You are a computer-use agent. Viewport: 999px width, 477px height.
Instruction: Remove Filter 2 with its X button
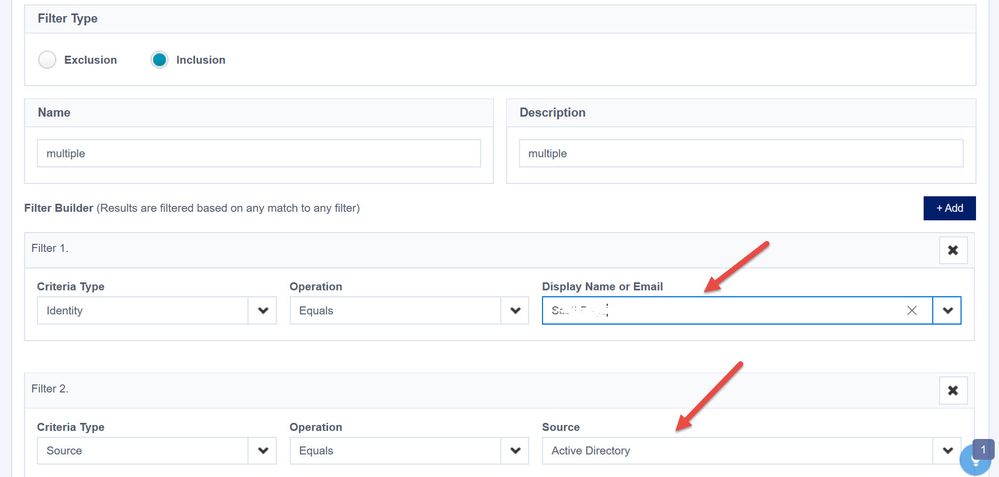[952, 390]
